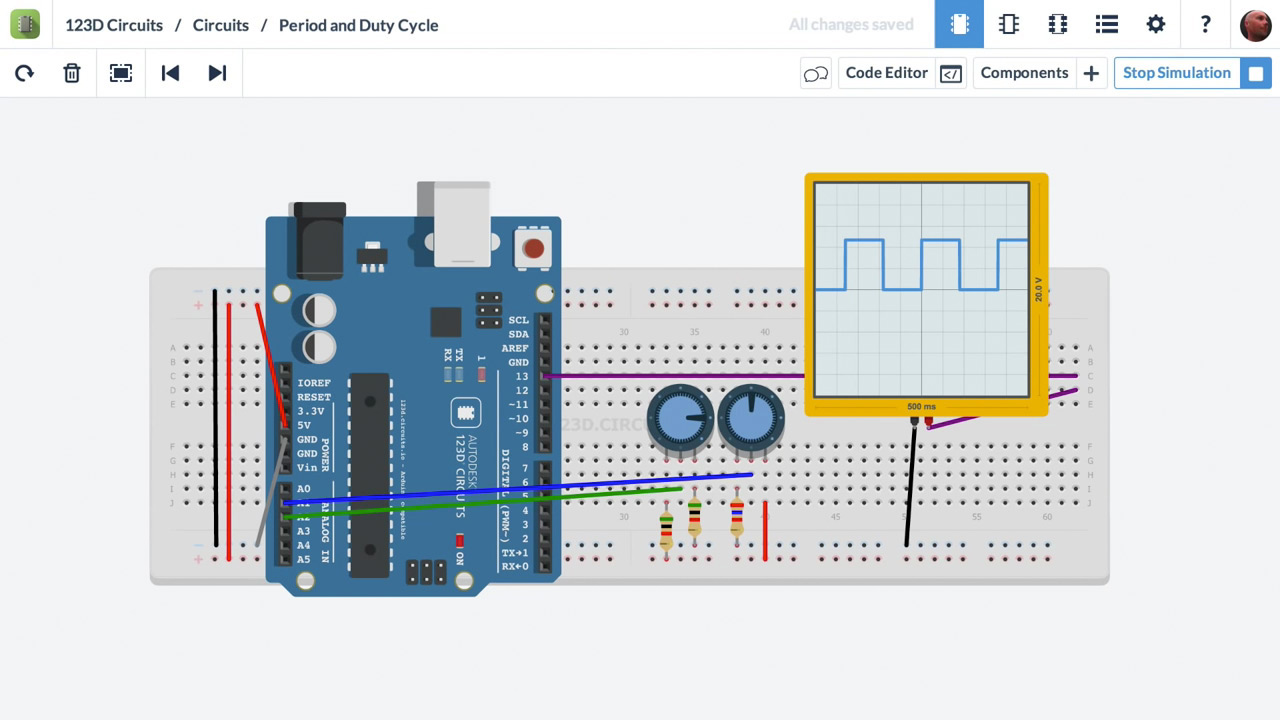1280x720 pixels.
Task: Open the Components panel
Action: [x=1025, y=73]
